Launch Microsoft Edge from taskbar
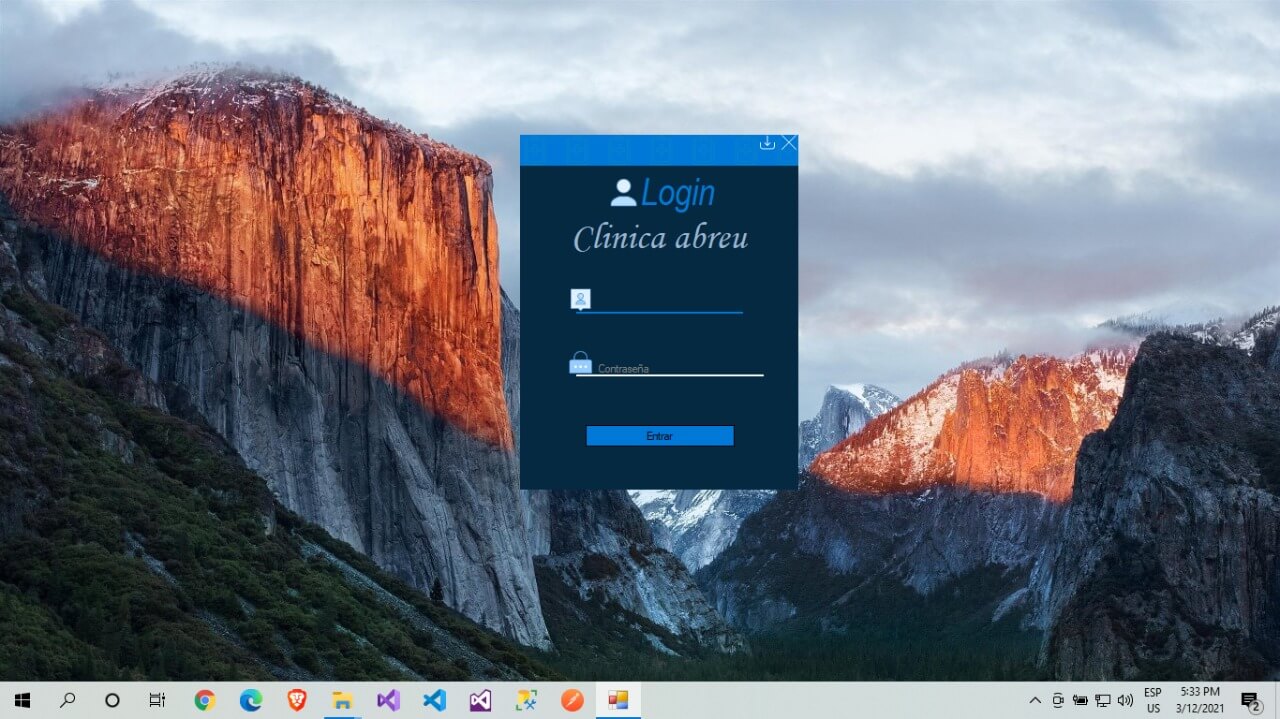Screen dimensions: 1280x719 pos(251,700)
